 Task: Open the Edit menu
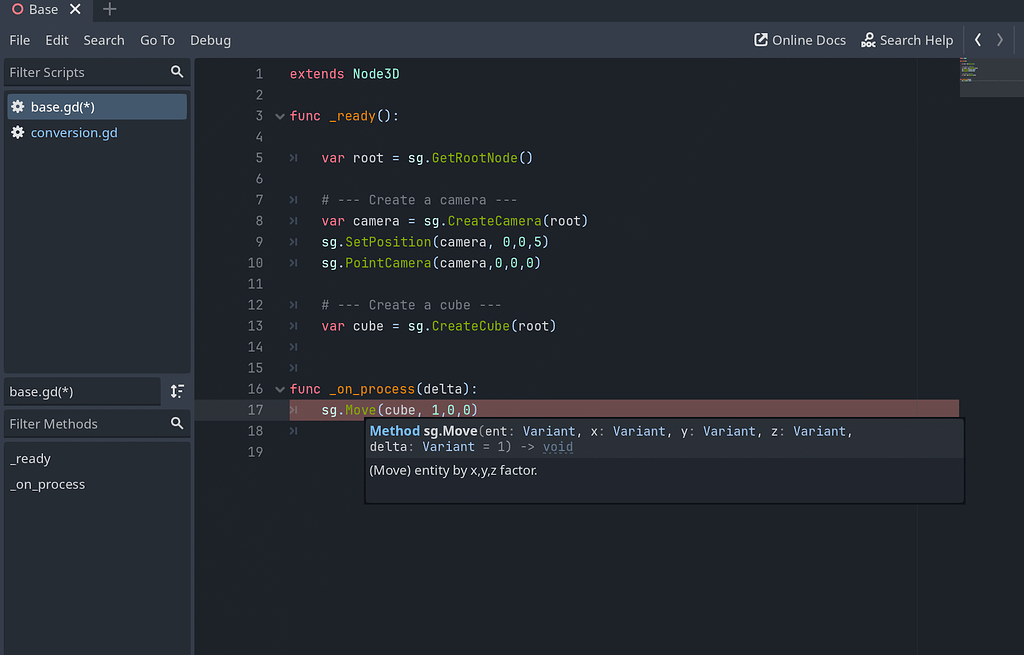57,40
